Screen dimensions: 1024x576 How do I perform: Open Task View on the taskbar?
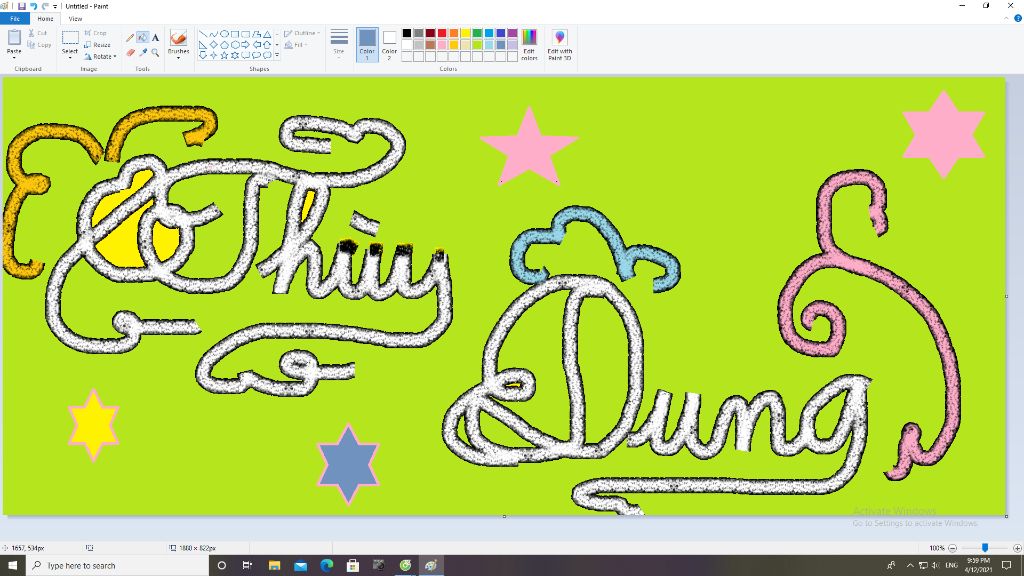(x=247, y=566)
